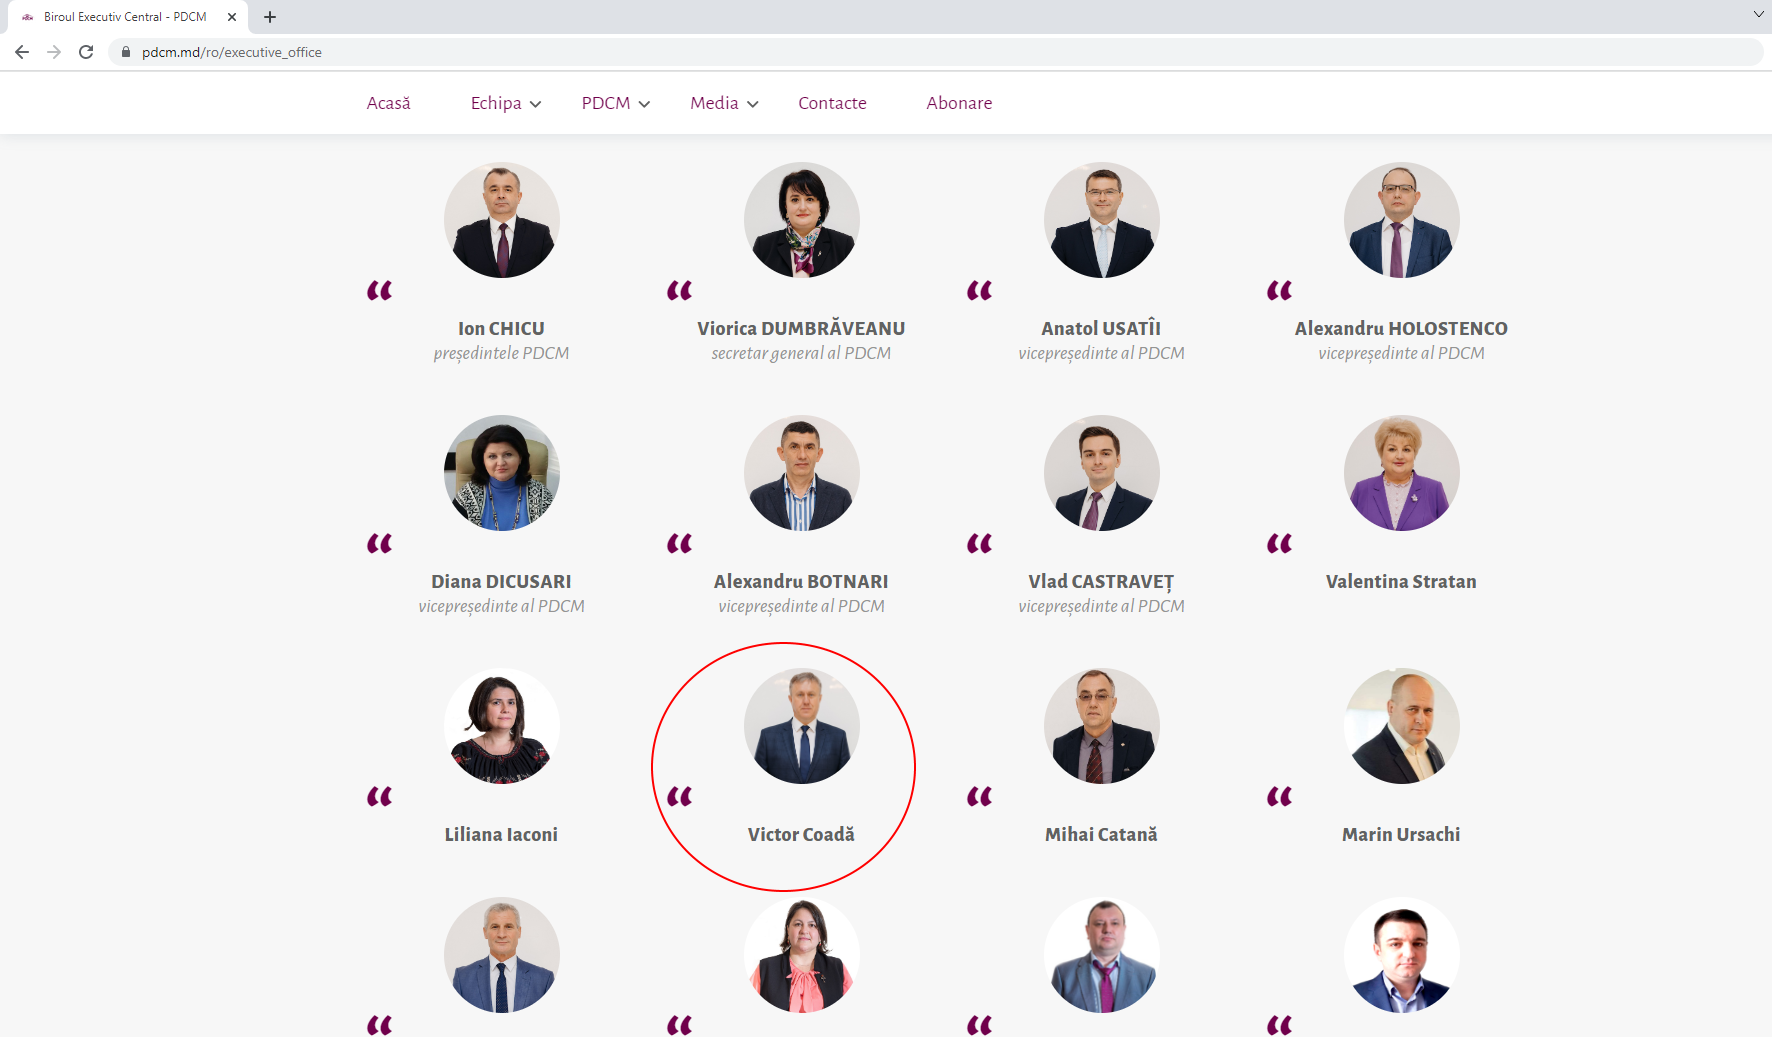Click the browser back arrow
Image resolution: width=1772 pixels, height=1037 pixels.
22,52
